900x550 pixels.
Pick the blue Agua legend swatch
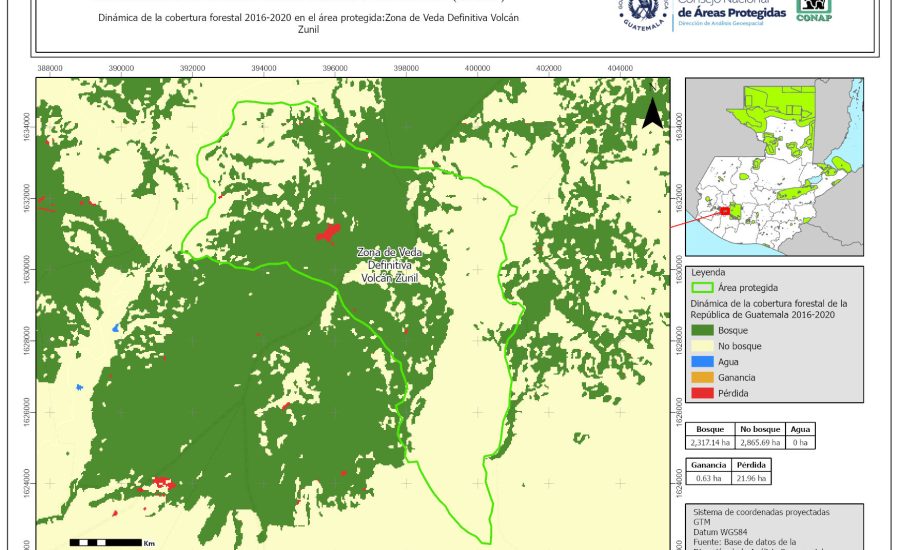[702, 361]
